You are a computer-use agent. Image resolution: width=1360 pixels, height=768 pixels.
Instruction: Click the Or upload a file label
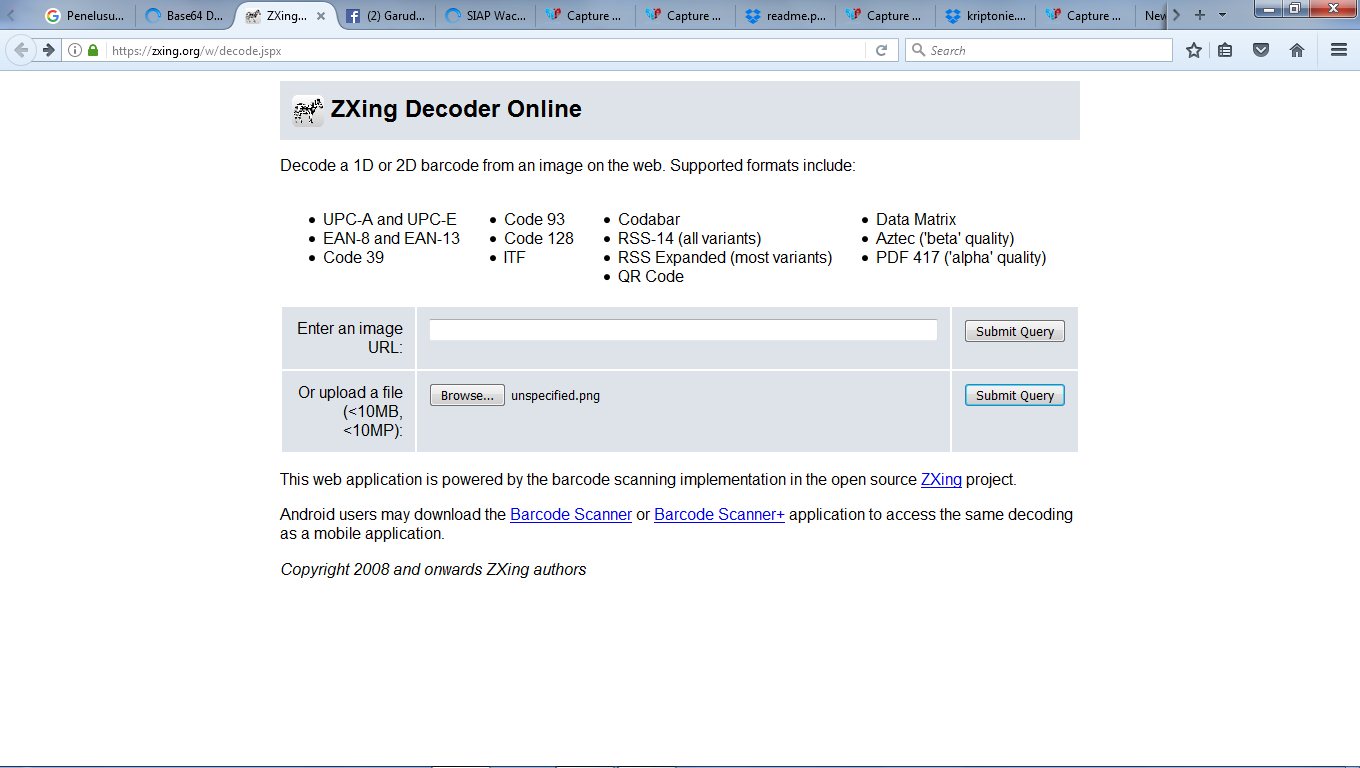351,411
